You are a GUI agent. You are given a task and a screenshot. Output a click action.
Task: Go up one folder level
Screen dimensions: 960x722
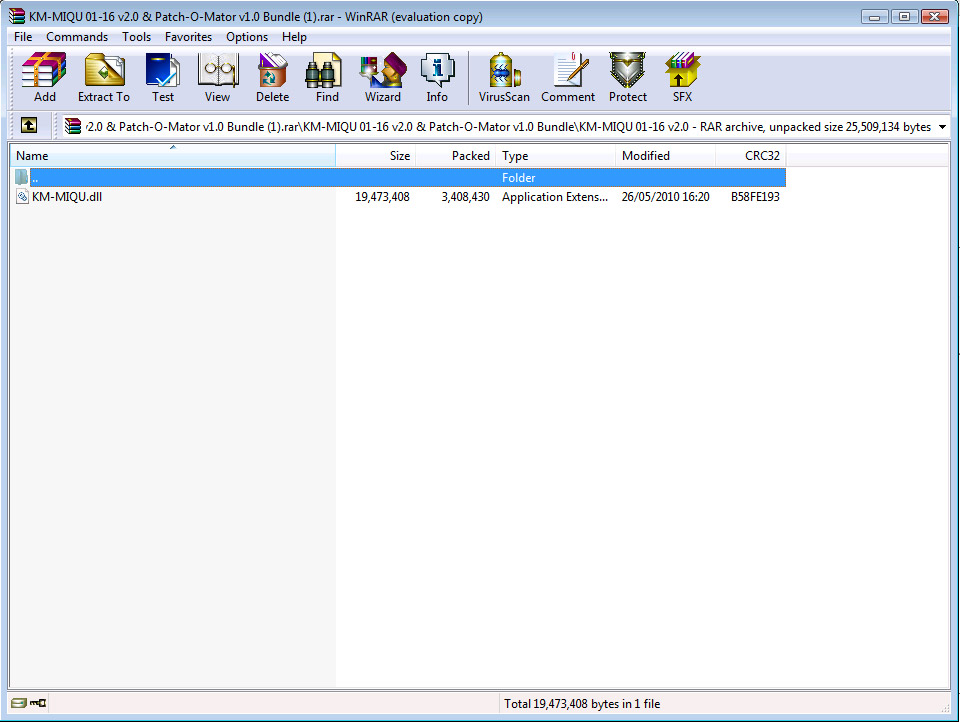click(x=29, y=126)
